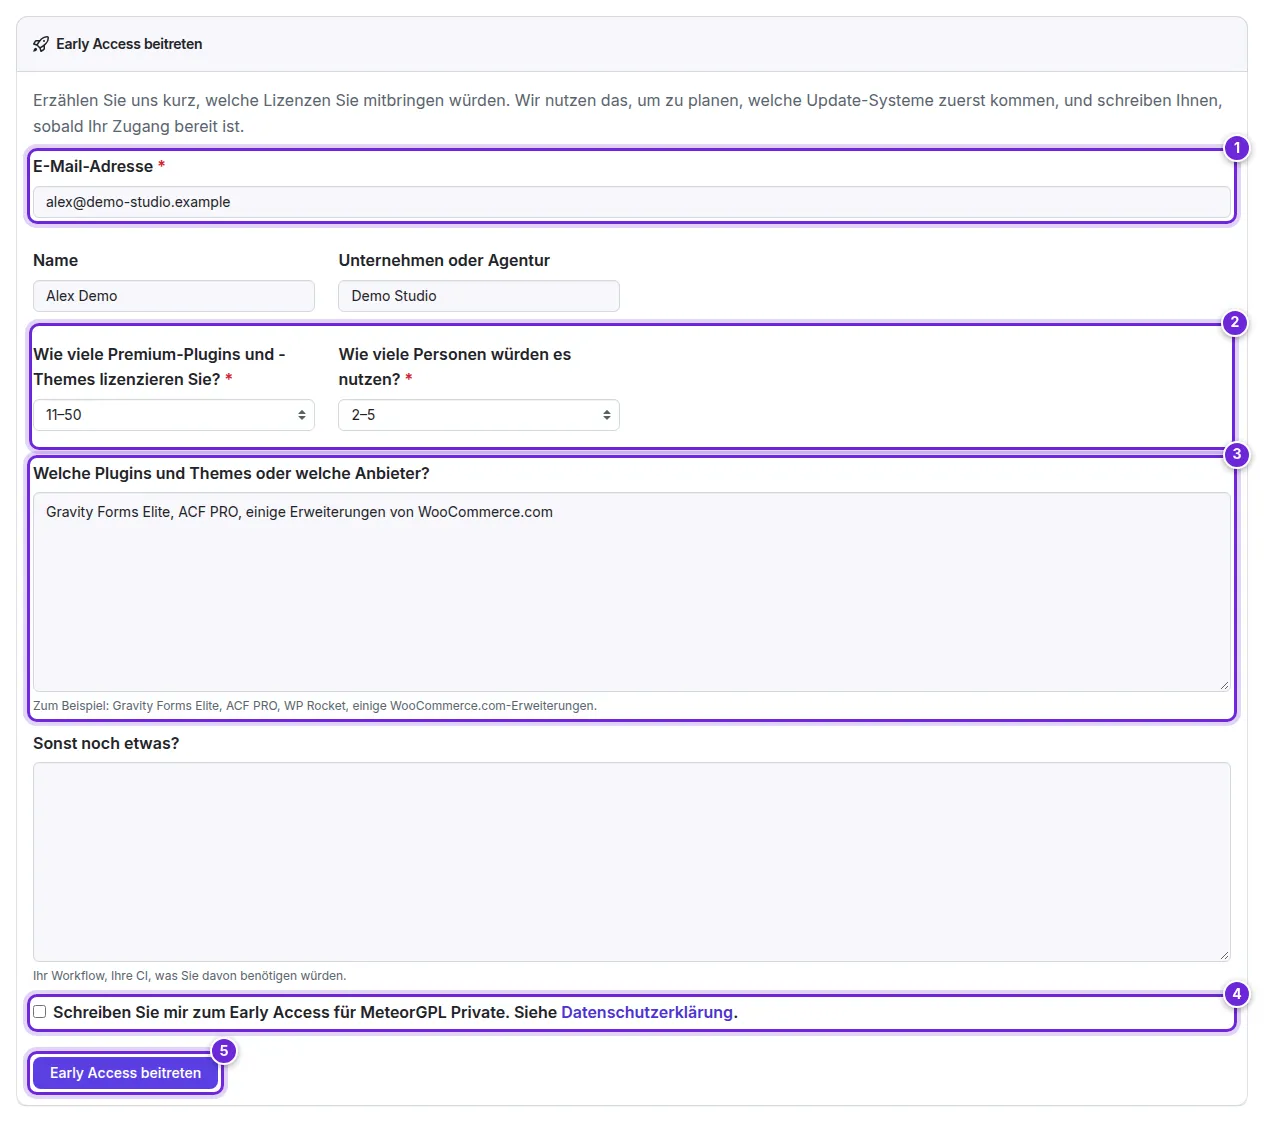
Task: Click the resize handle of the plugins textarea
Action: (x=1224, y=685)
